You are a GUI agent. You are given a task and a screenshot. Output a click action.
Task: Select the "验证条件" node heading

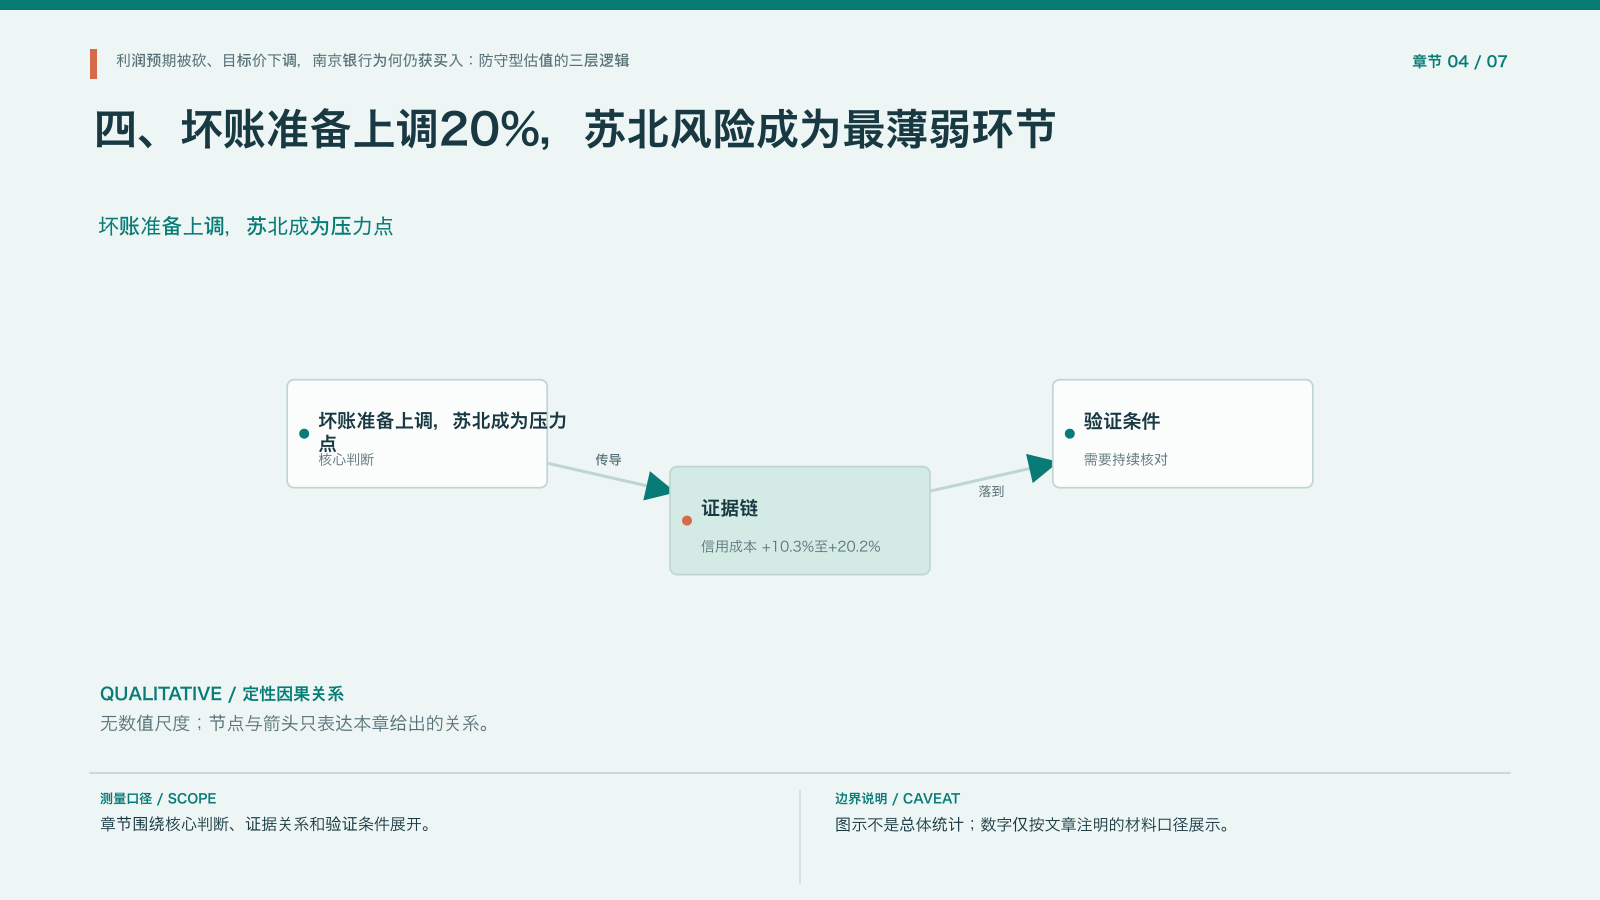click(1122, 421)
